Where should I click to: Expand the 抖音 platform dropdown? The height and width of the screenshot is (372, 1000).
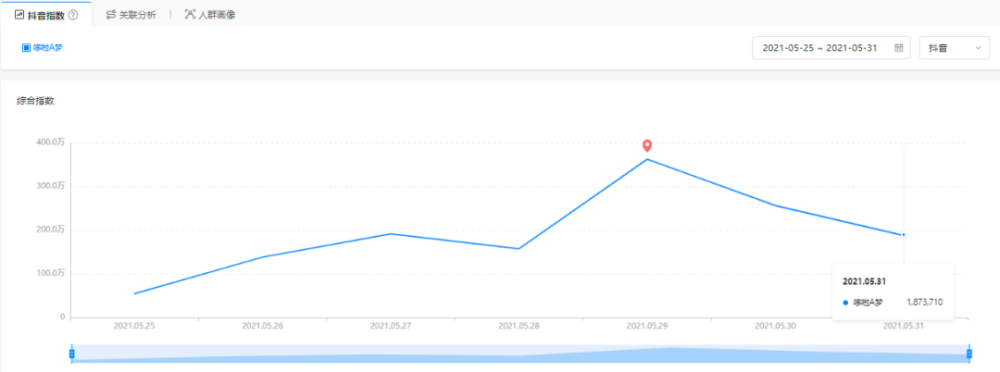pyautogui.click(x=954, y=48)
